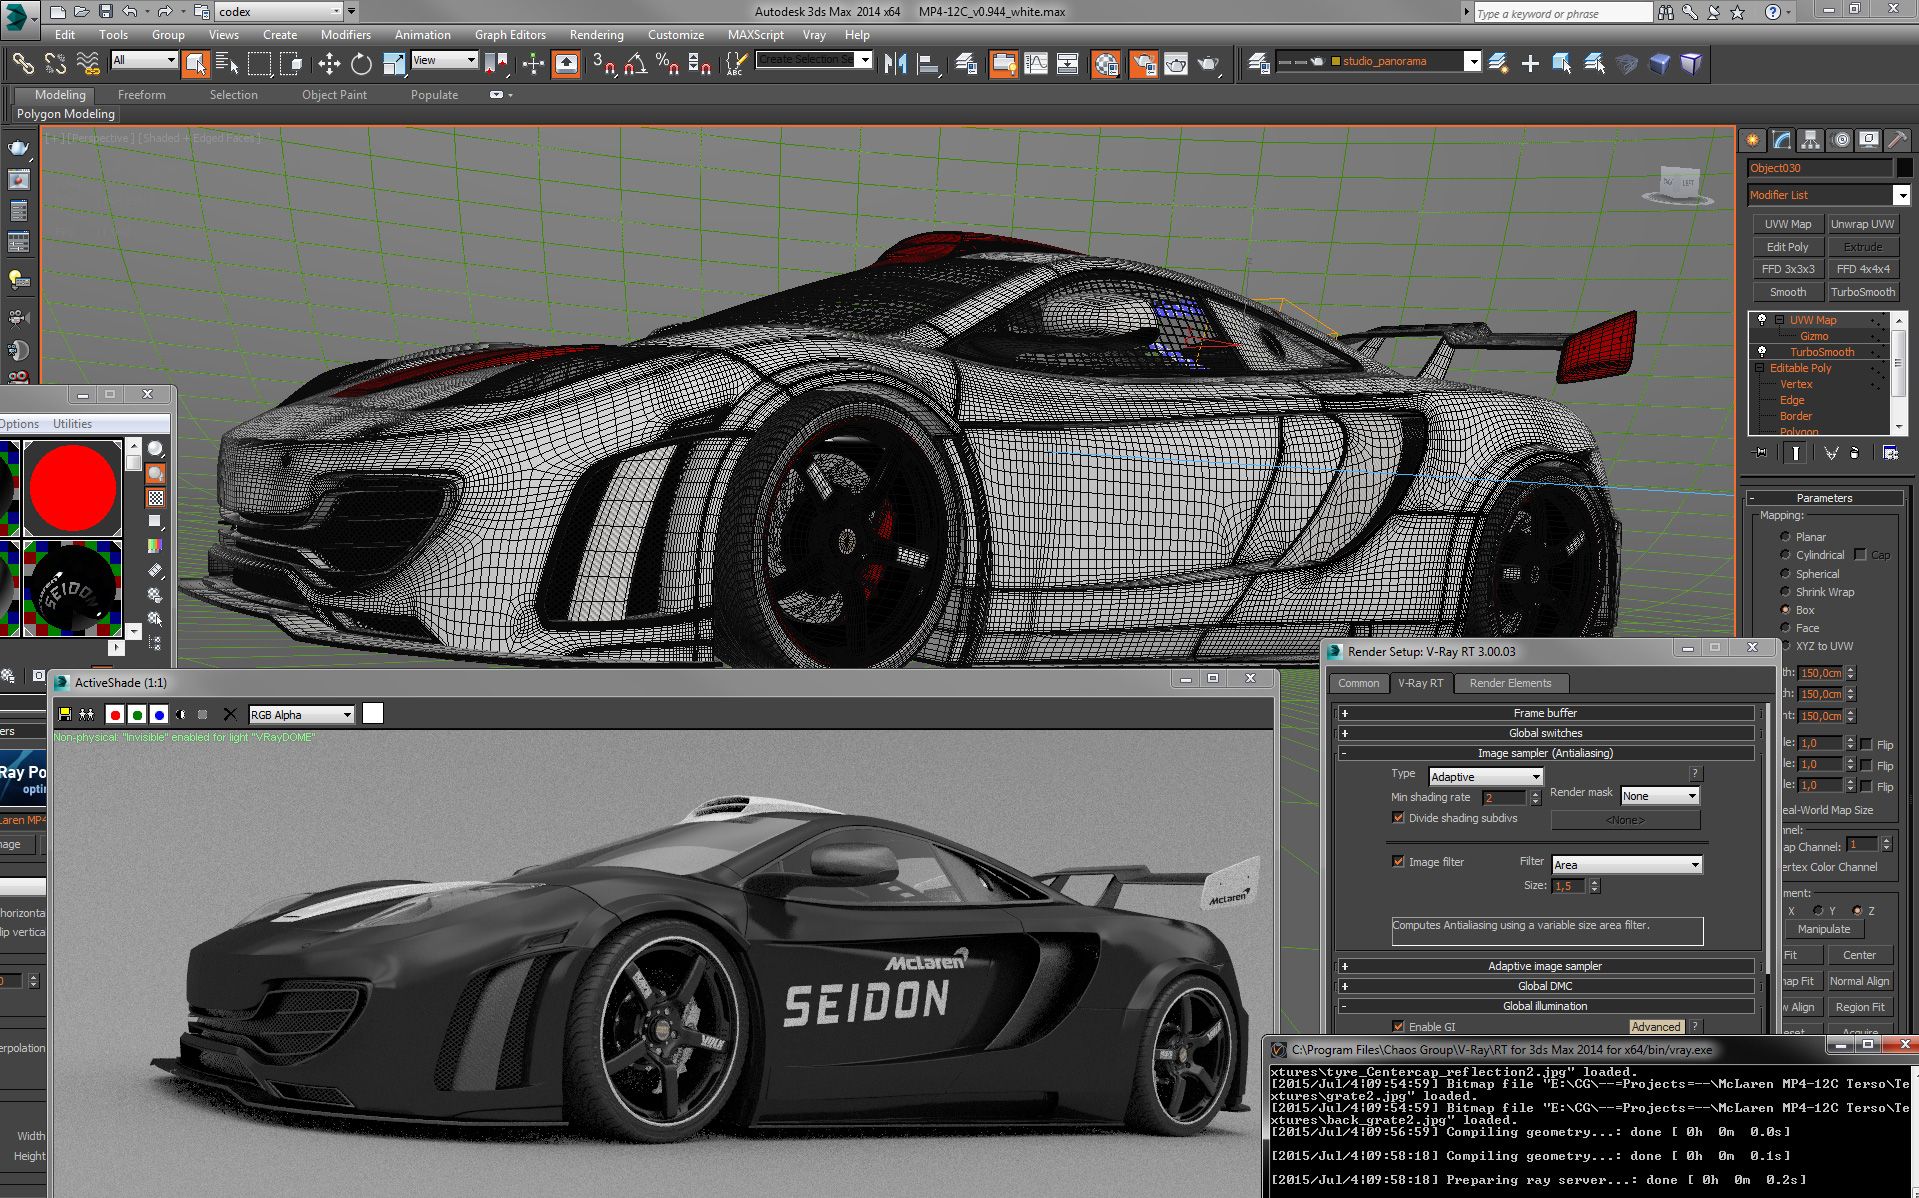Select the Link tool in main toolbar
Viewport: 1919px width, 1198px height.
pos(22,63)
